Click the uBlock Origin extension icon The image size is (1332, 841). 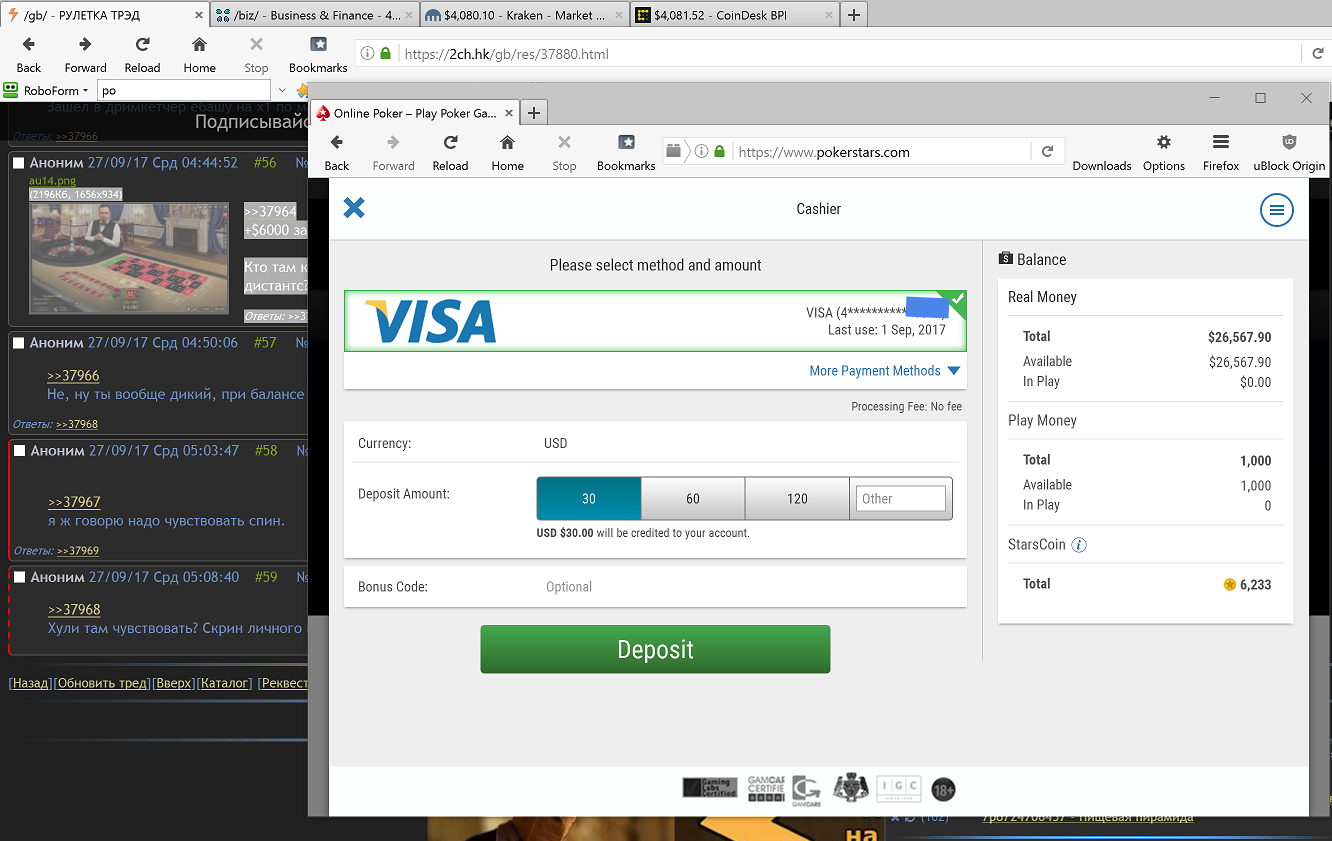pyautogui.click(x=1289, y=153)
